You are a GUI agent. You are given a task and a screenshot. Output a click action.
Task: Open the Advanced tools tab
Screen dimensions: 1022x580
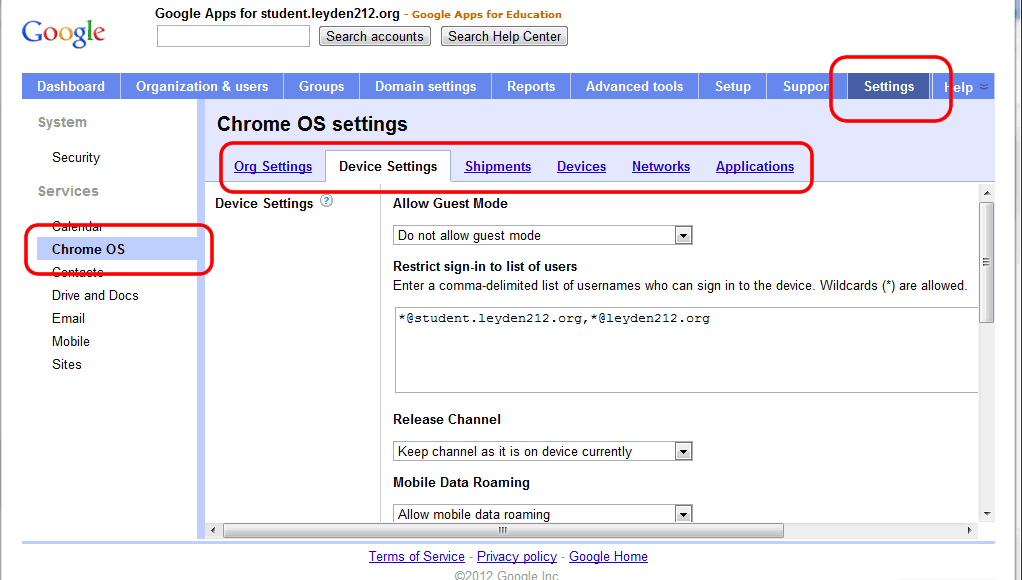click(x=634, y=86)
